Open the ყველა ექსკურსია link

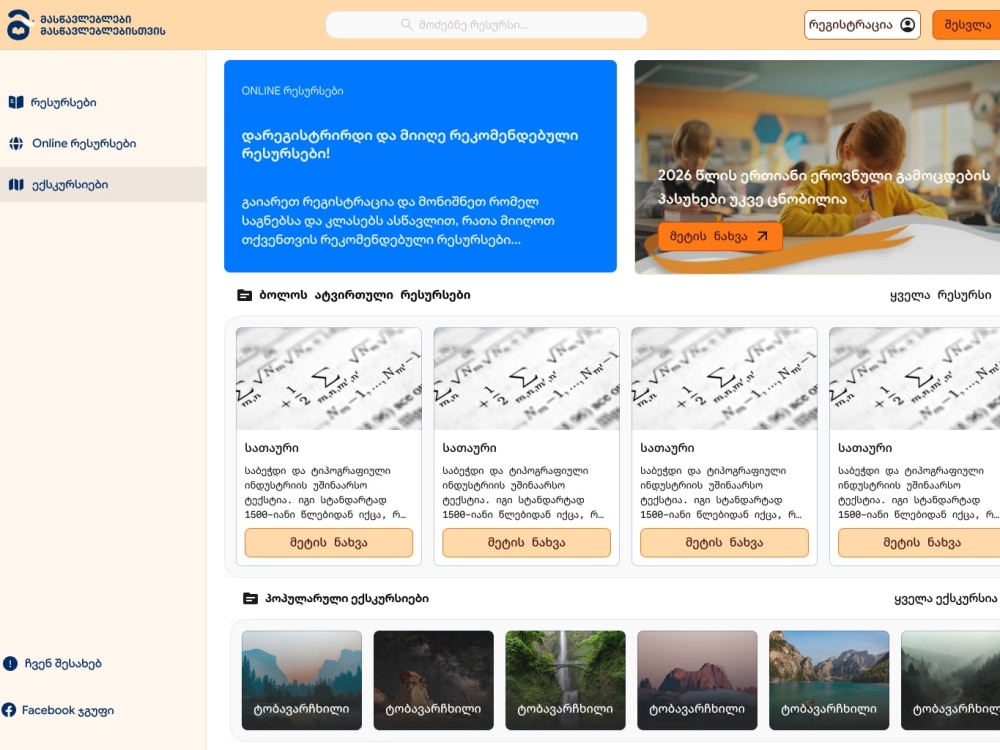945,599
